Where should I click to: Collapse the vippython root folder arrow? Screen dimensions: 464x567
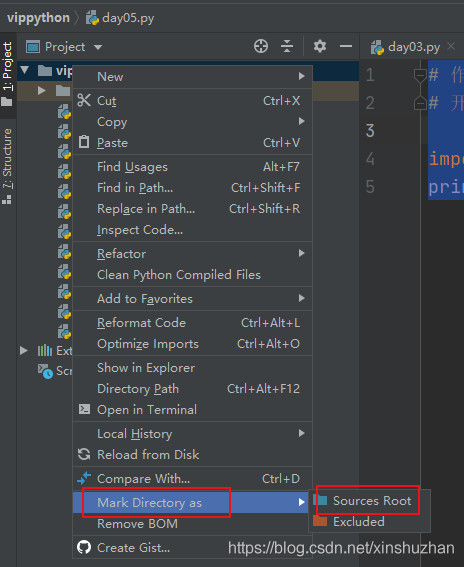coord(25,70)
